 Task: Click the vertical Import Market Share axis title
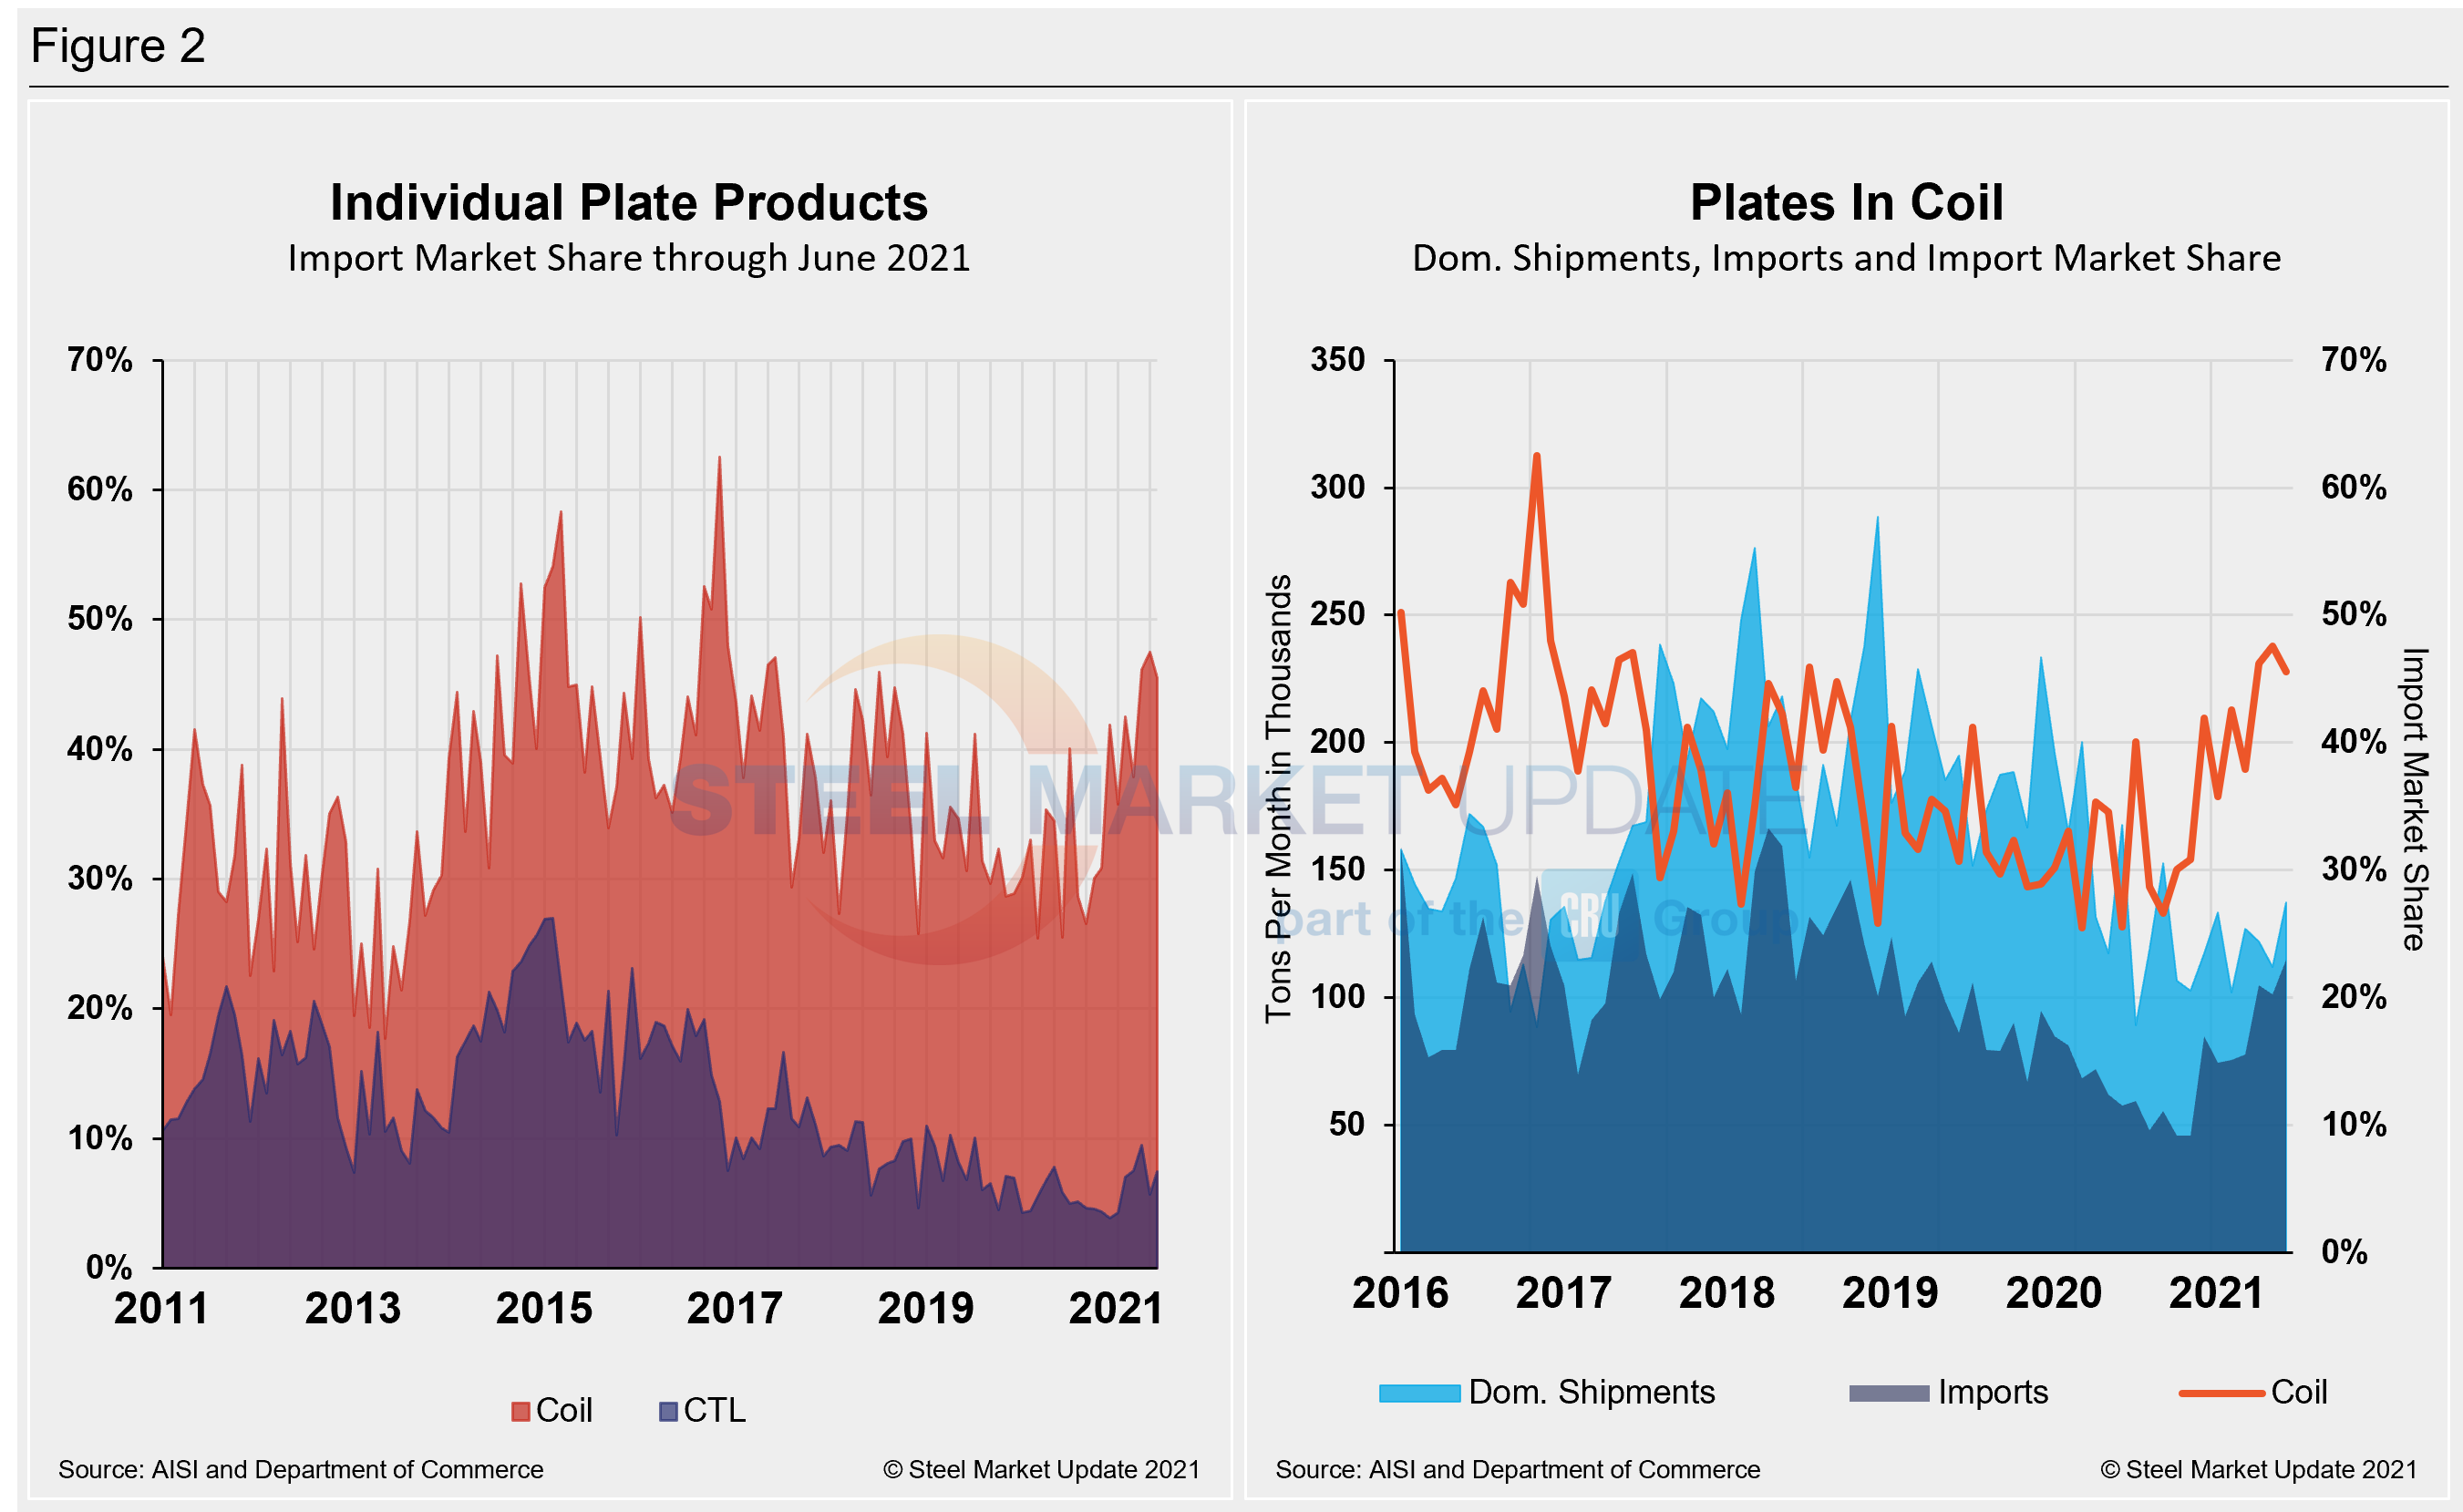point(2414,798)
